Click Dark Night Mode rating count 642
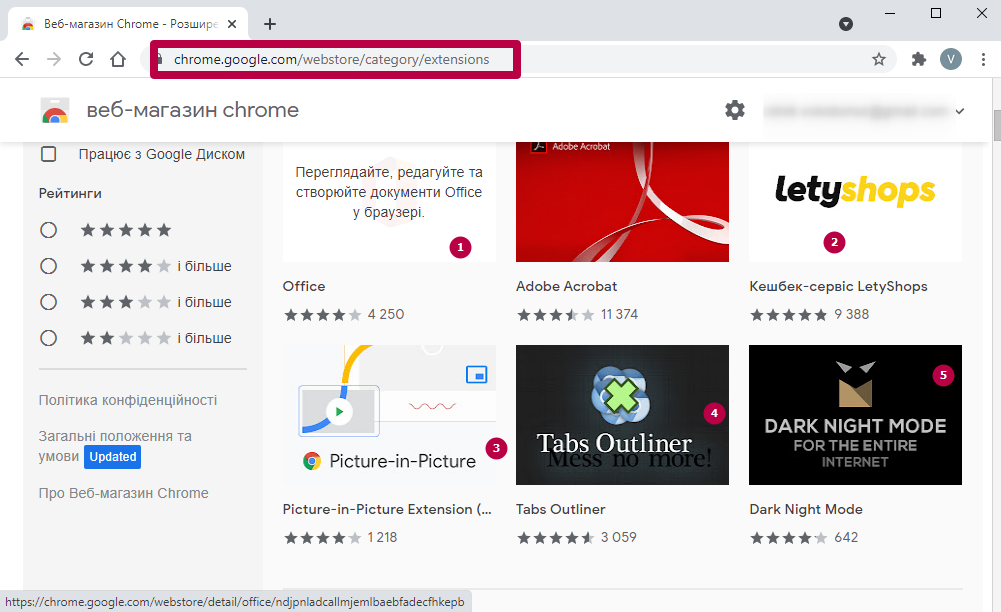1001x612 pixels. pyautogui.click(x=846, y=537)
